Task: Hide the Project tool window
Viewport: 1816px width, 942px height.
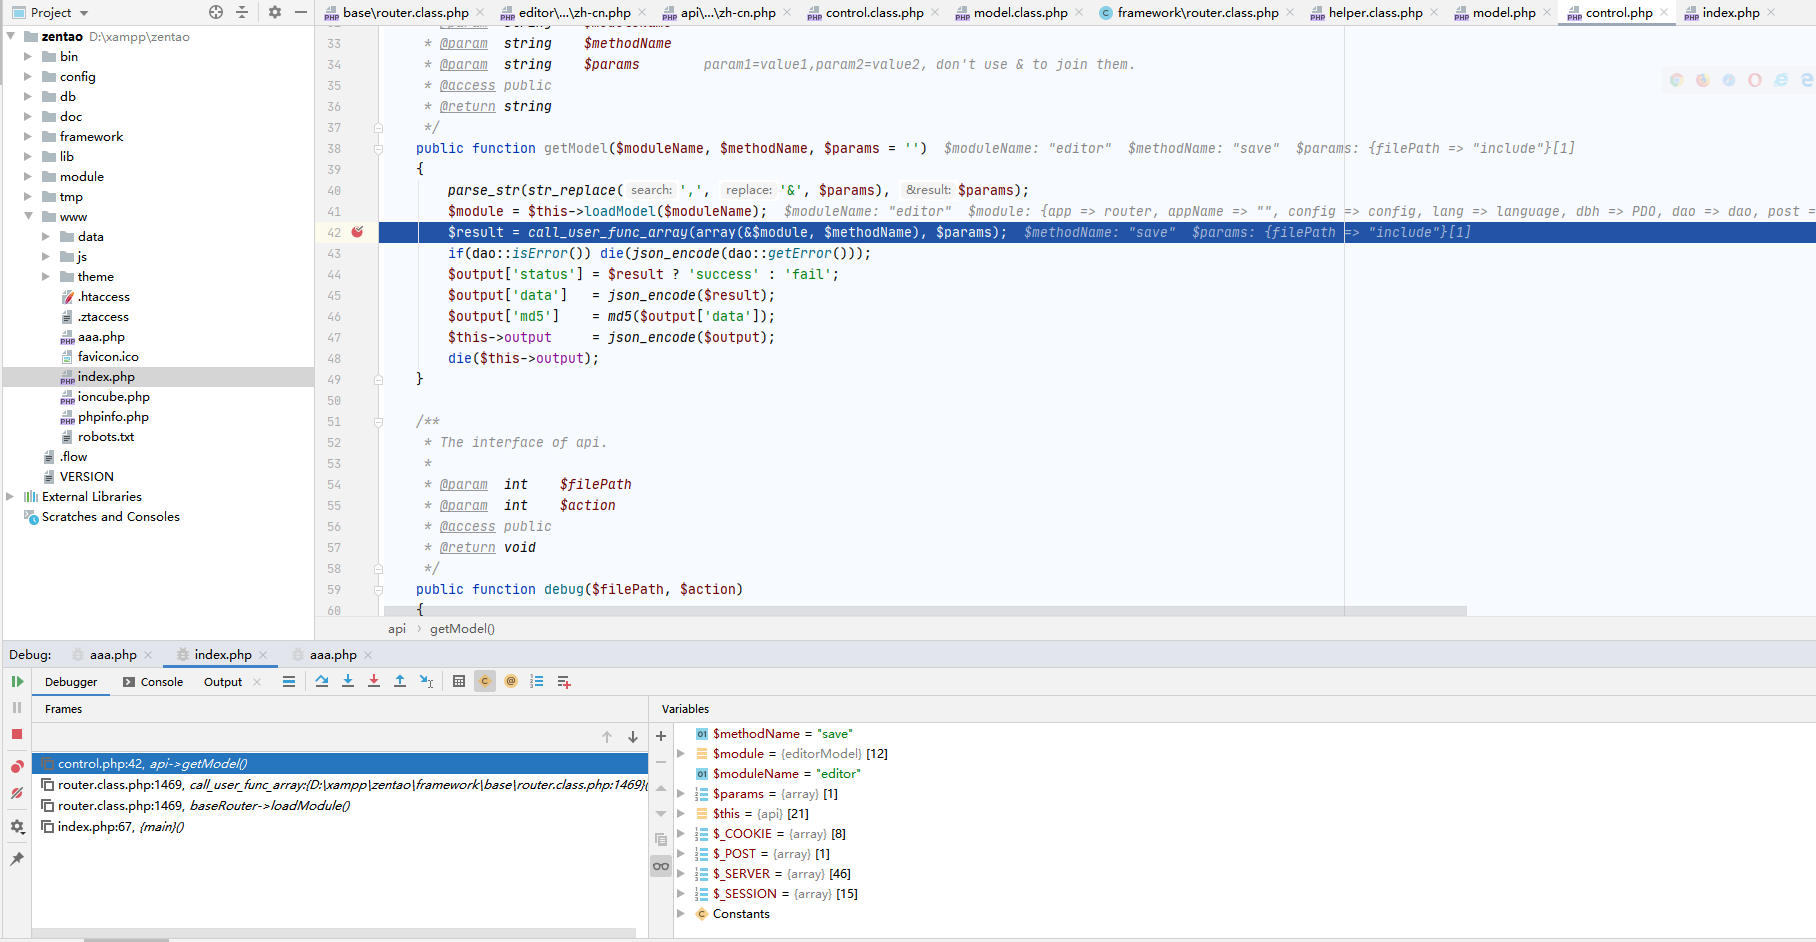Action: (x=301, y=12)
